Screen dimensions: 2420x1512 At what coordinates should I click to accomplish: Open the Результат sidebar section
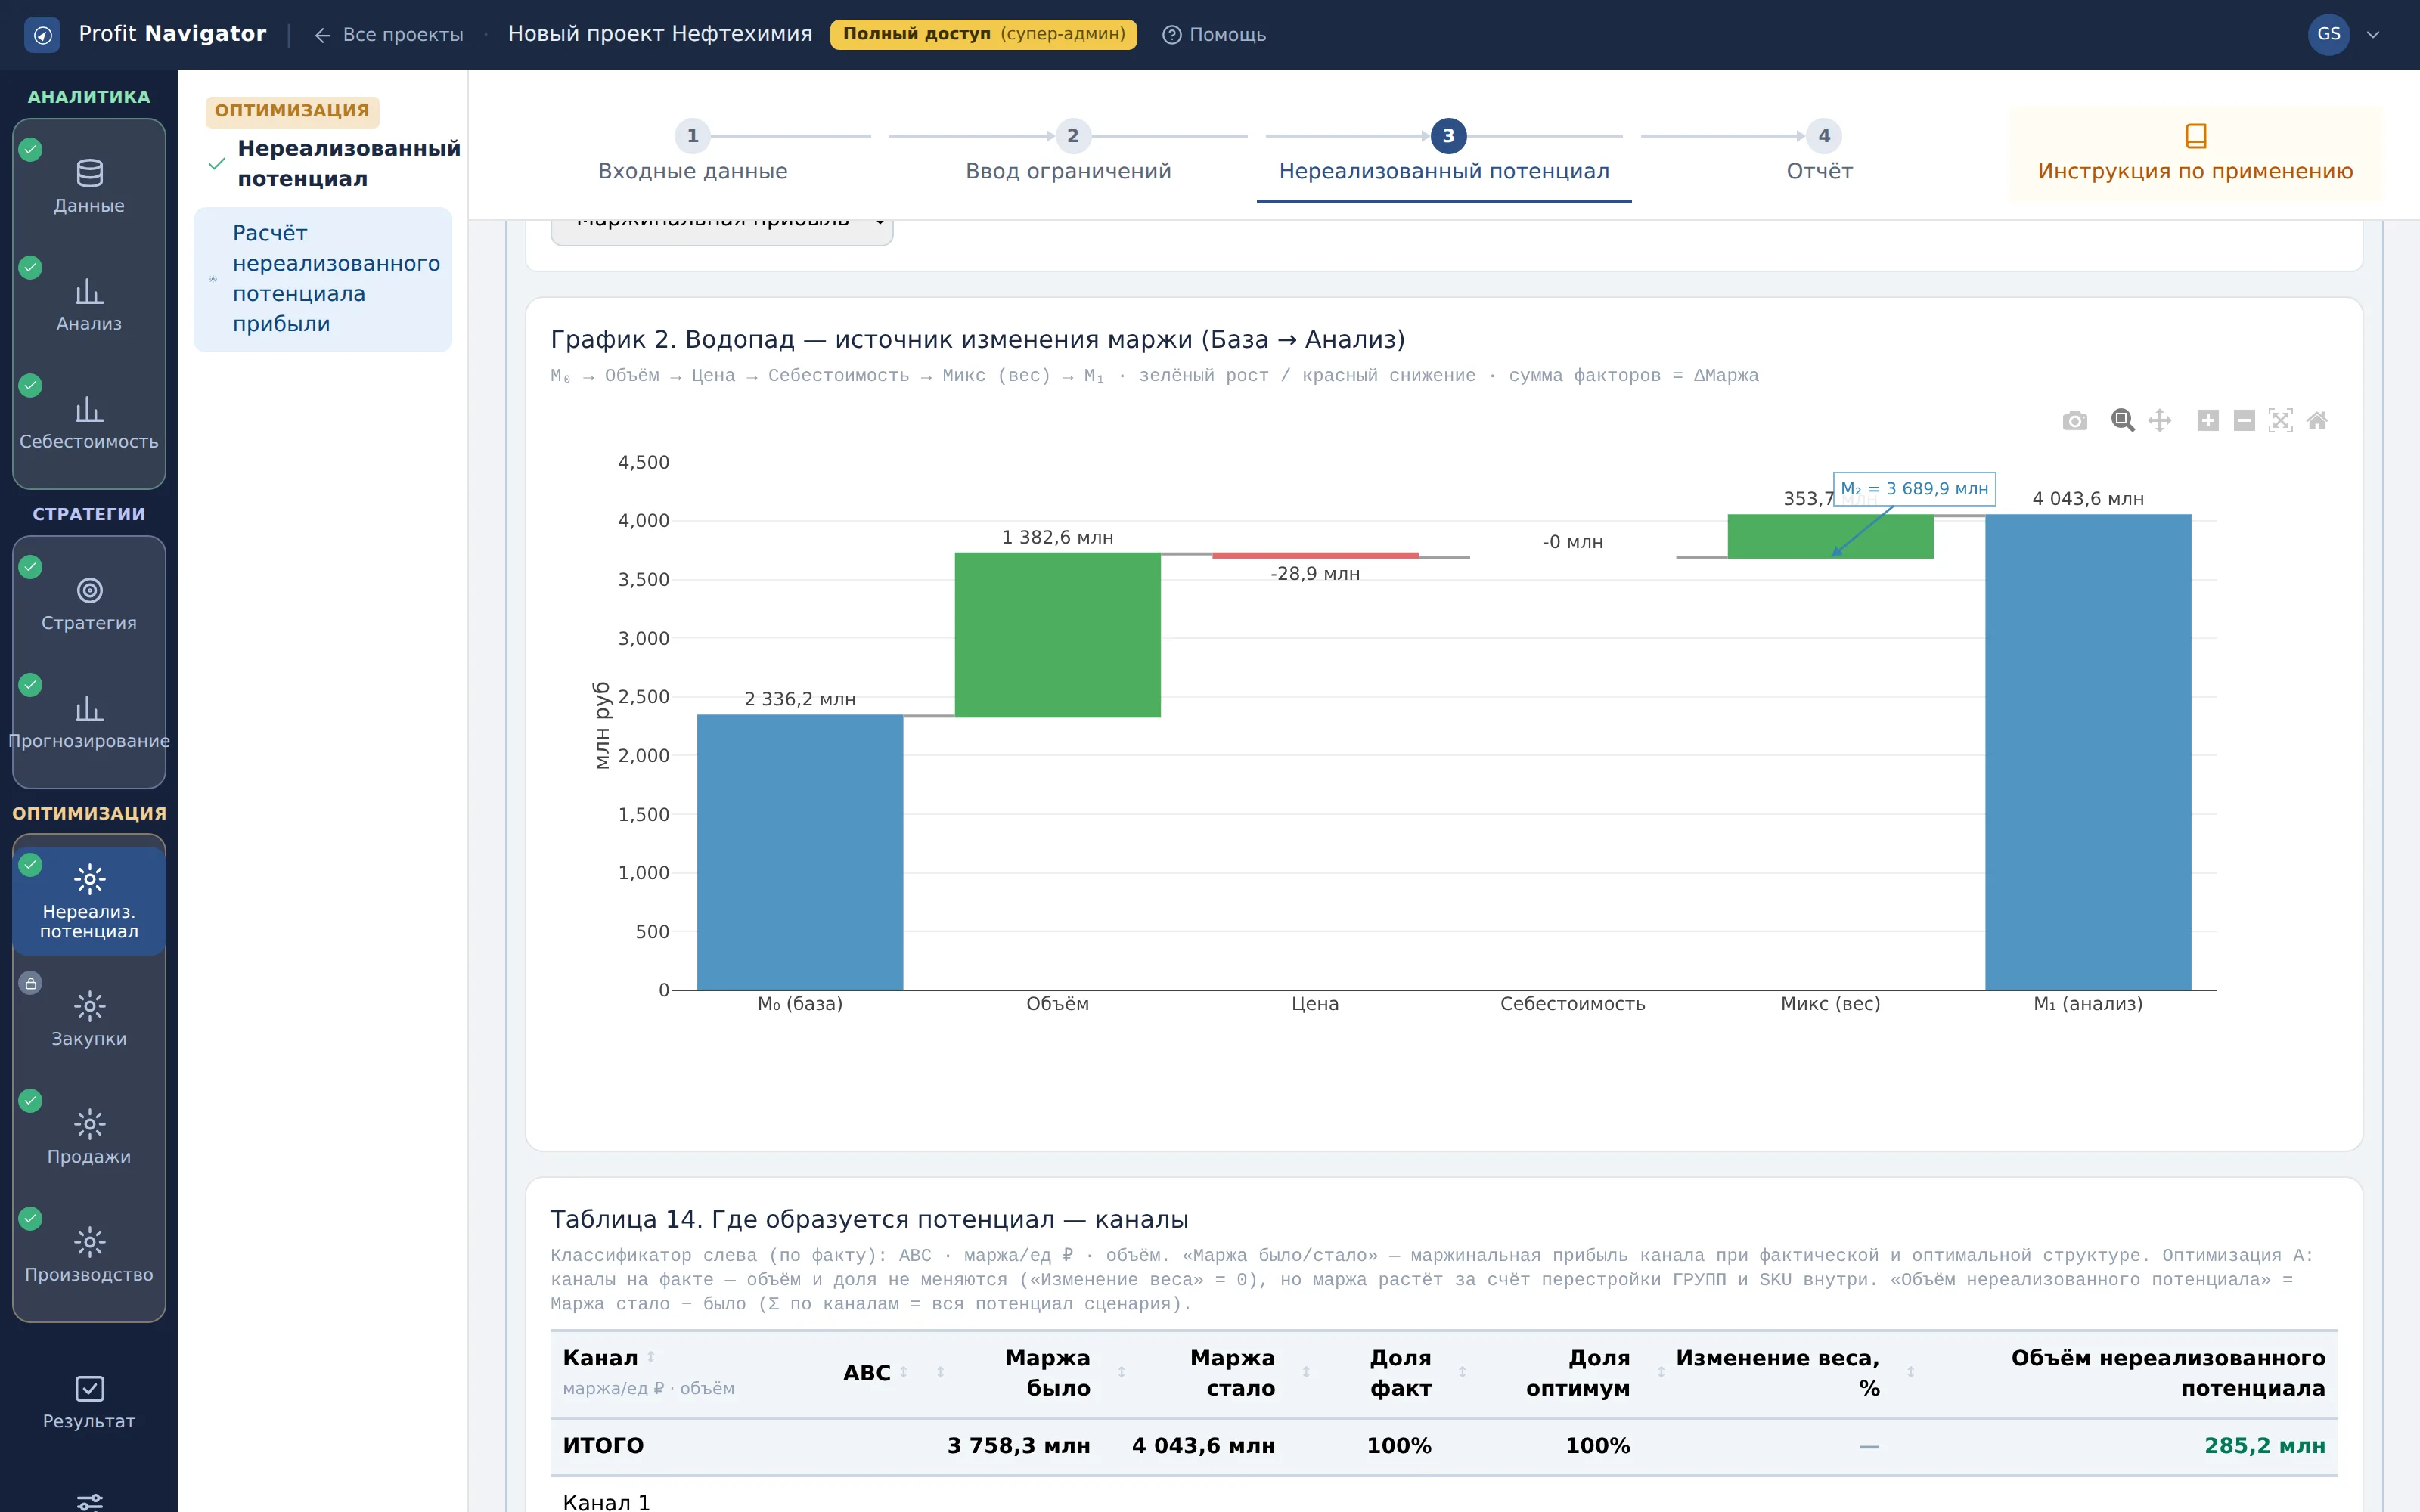pyautogui.click(x=89, y=1403)
